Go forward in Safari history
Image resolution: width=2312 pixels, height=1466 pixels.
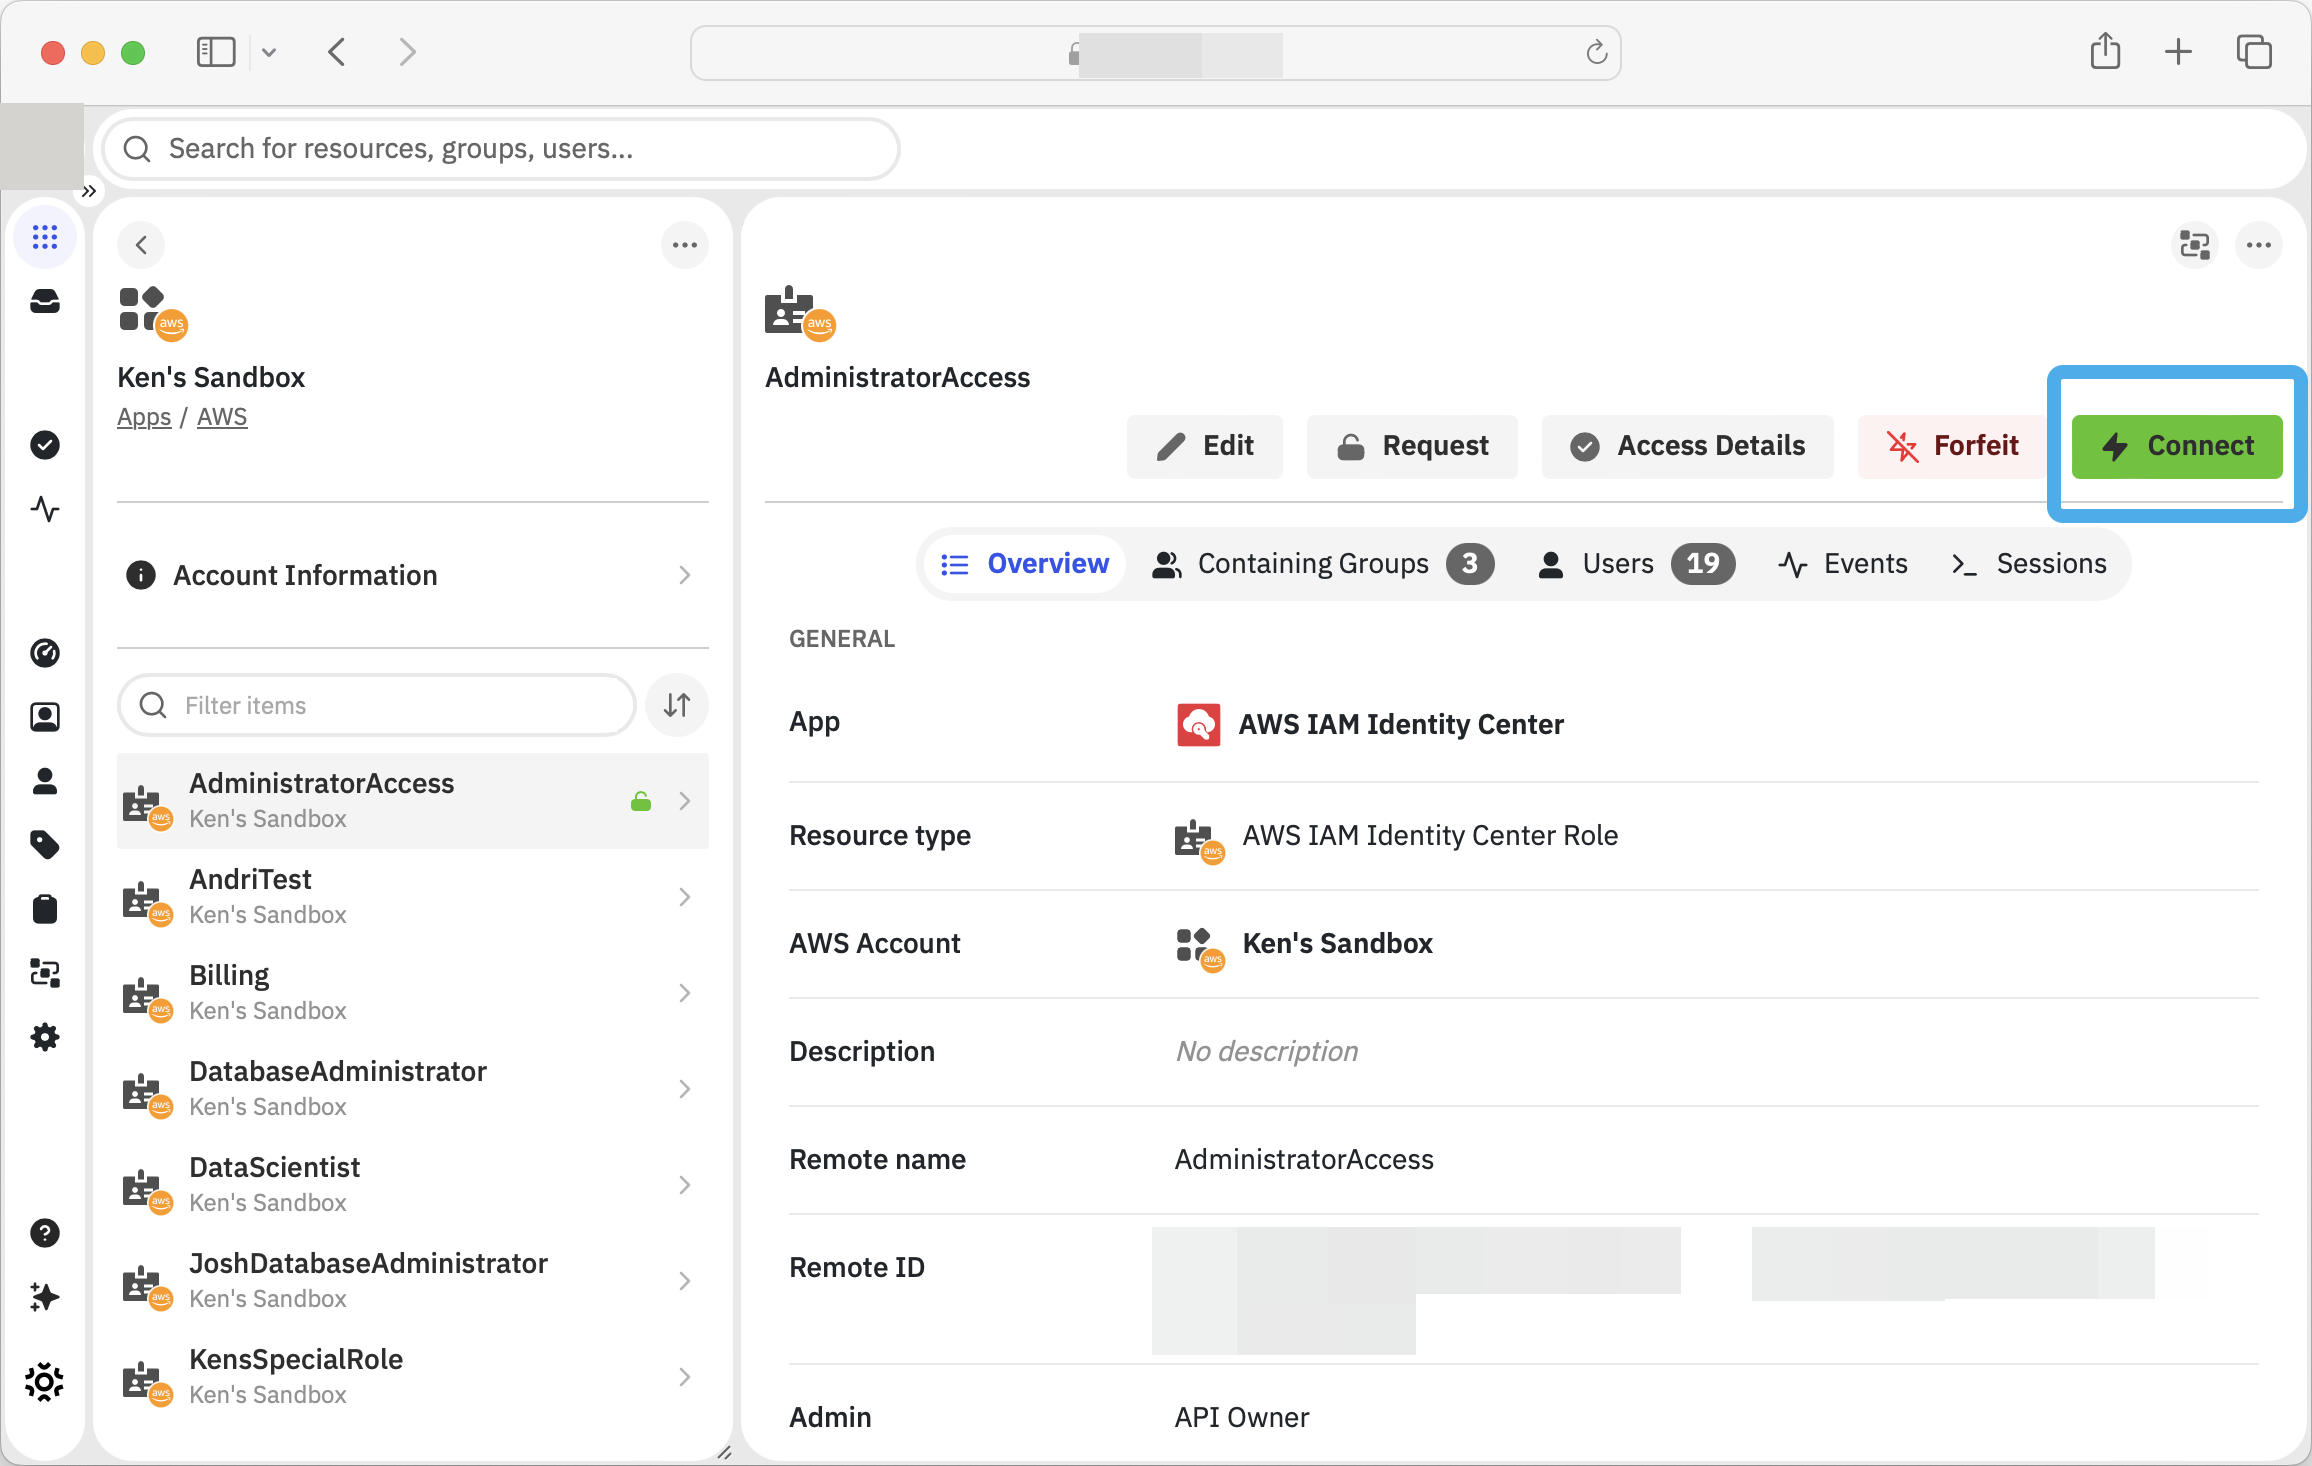click(x=407, y=52)
